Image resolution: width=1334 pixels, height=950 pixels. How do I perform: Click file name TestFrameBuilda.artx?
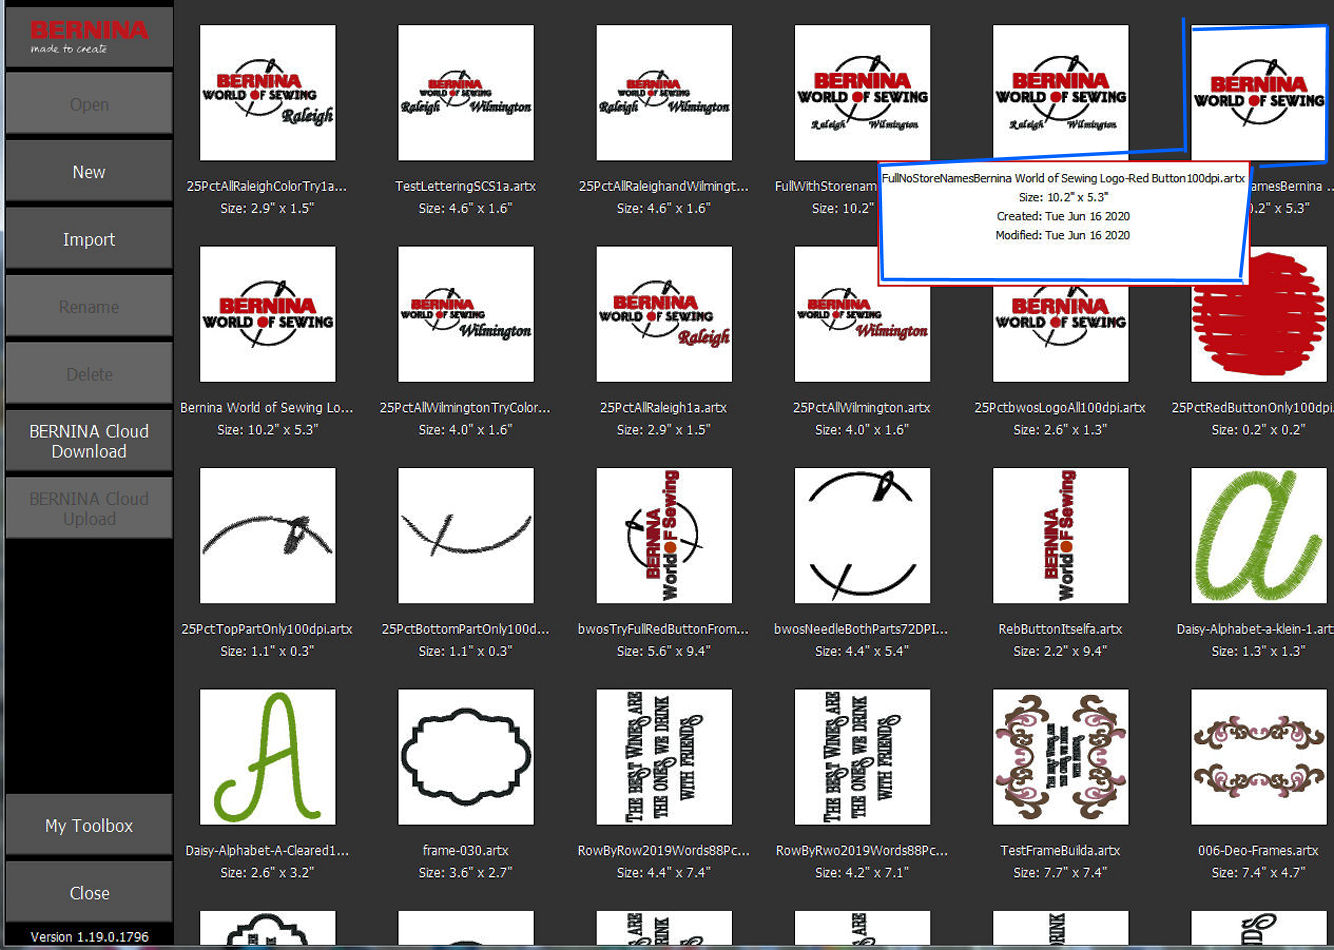[1060, 851]
